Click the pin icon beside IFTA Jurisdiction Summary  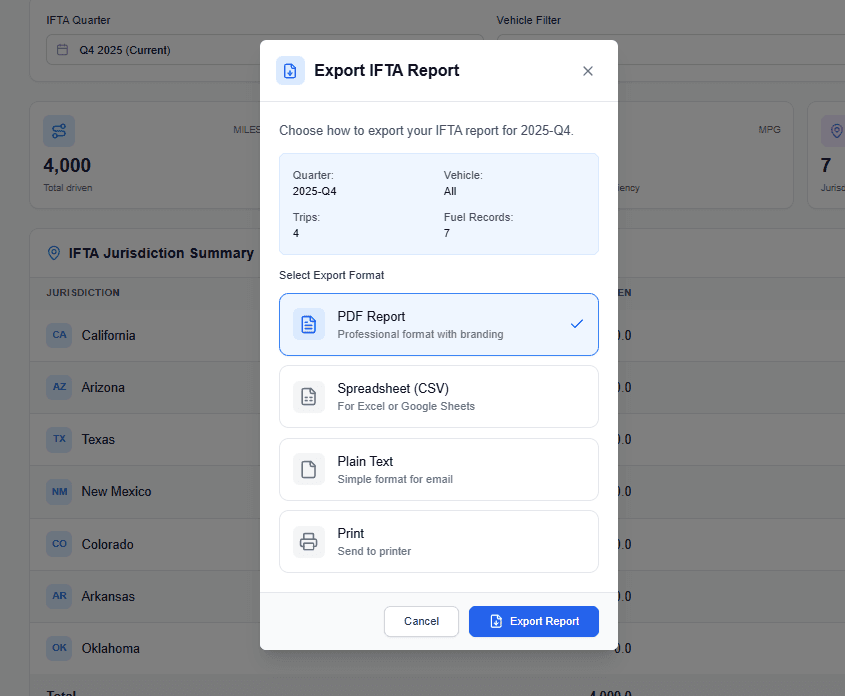click(x=53, y=252)
